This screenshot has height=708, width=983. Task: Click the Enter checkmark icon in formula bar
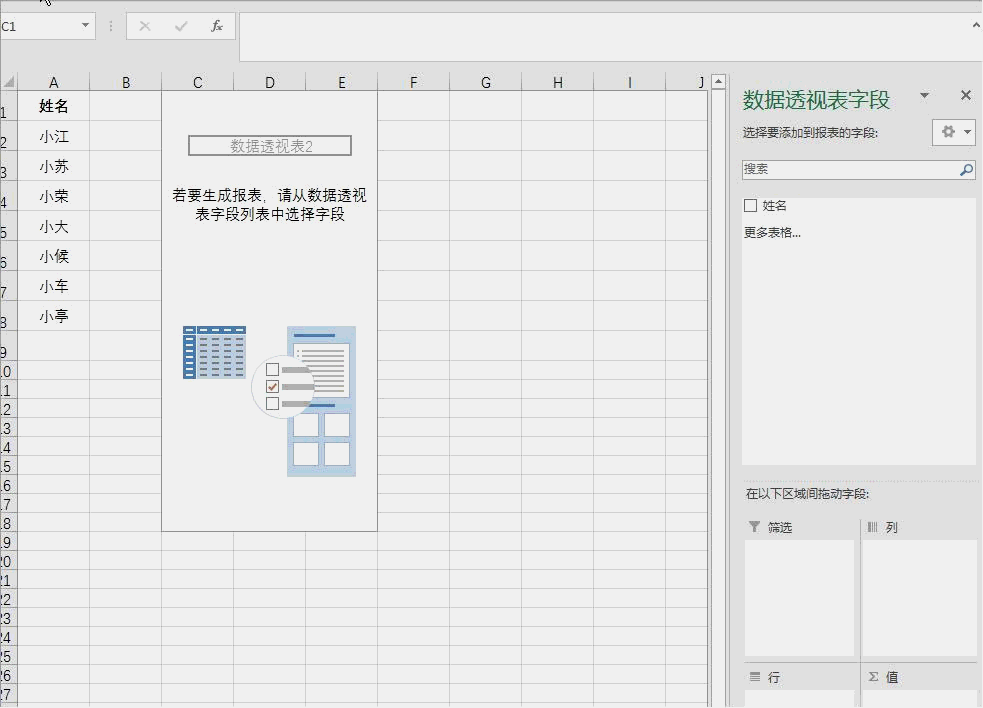click(x=180, y=26)
